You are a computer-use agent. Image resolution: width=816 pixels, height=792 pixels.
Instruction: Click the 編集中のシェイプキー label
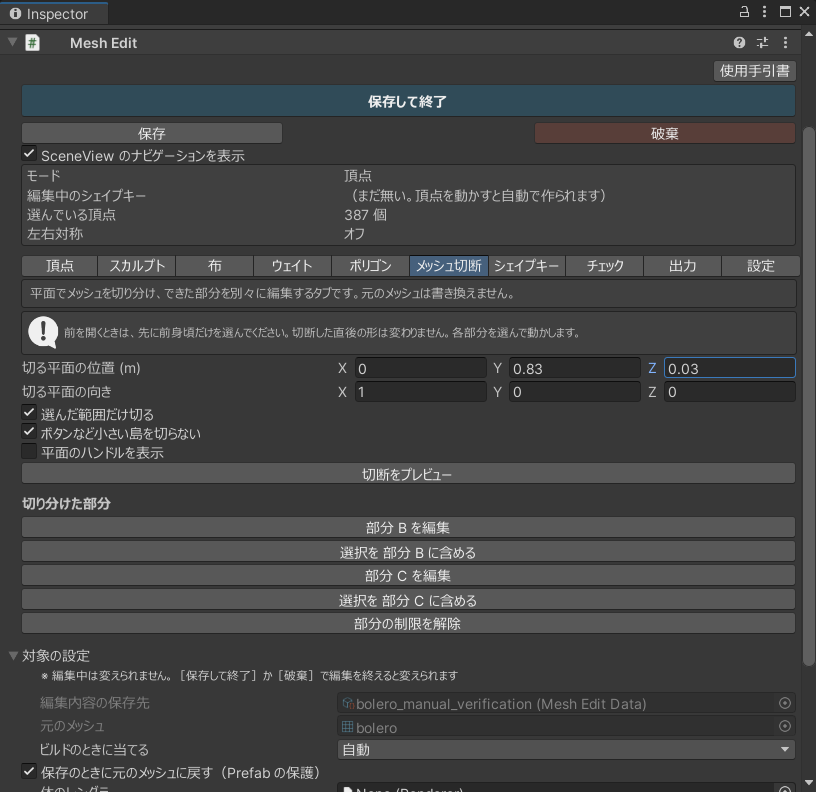pos(86,196)
